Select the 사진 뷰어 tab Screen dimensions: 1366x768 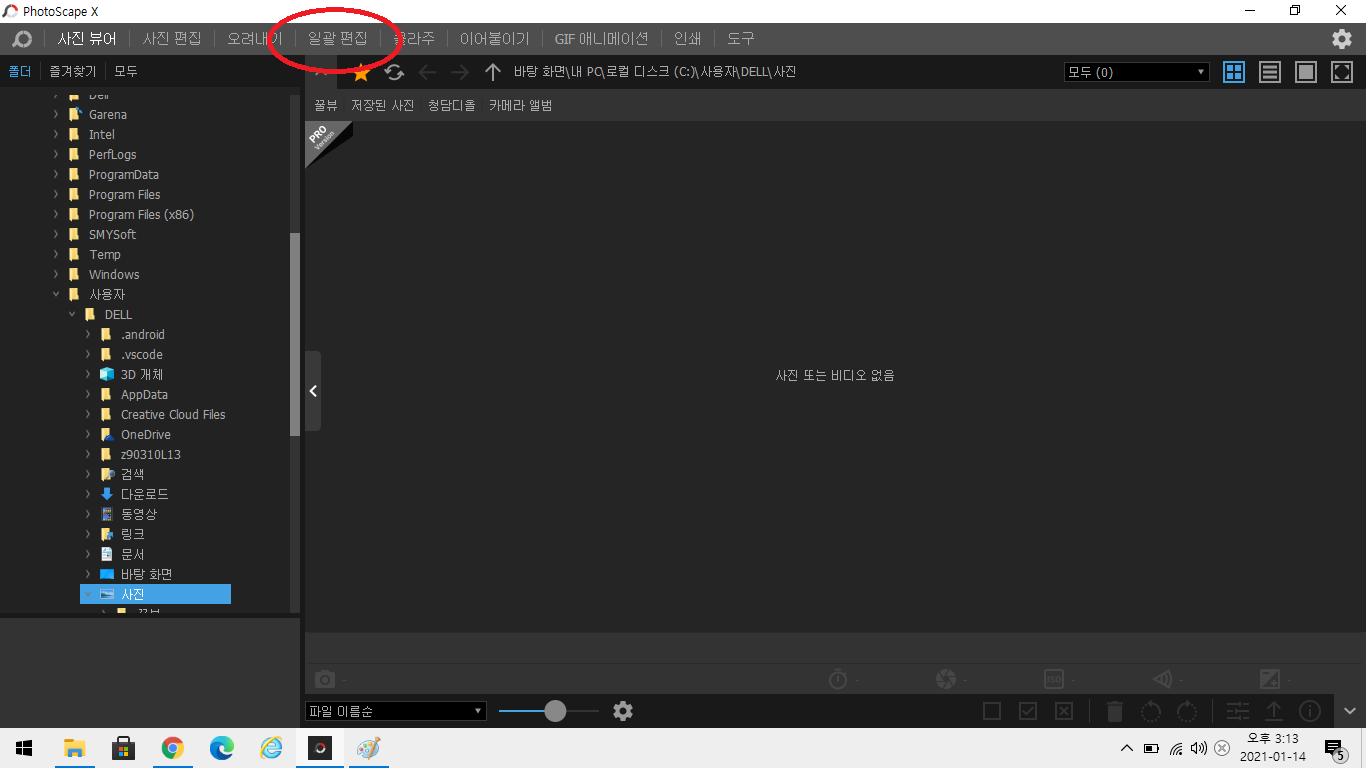pos(87,39)
